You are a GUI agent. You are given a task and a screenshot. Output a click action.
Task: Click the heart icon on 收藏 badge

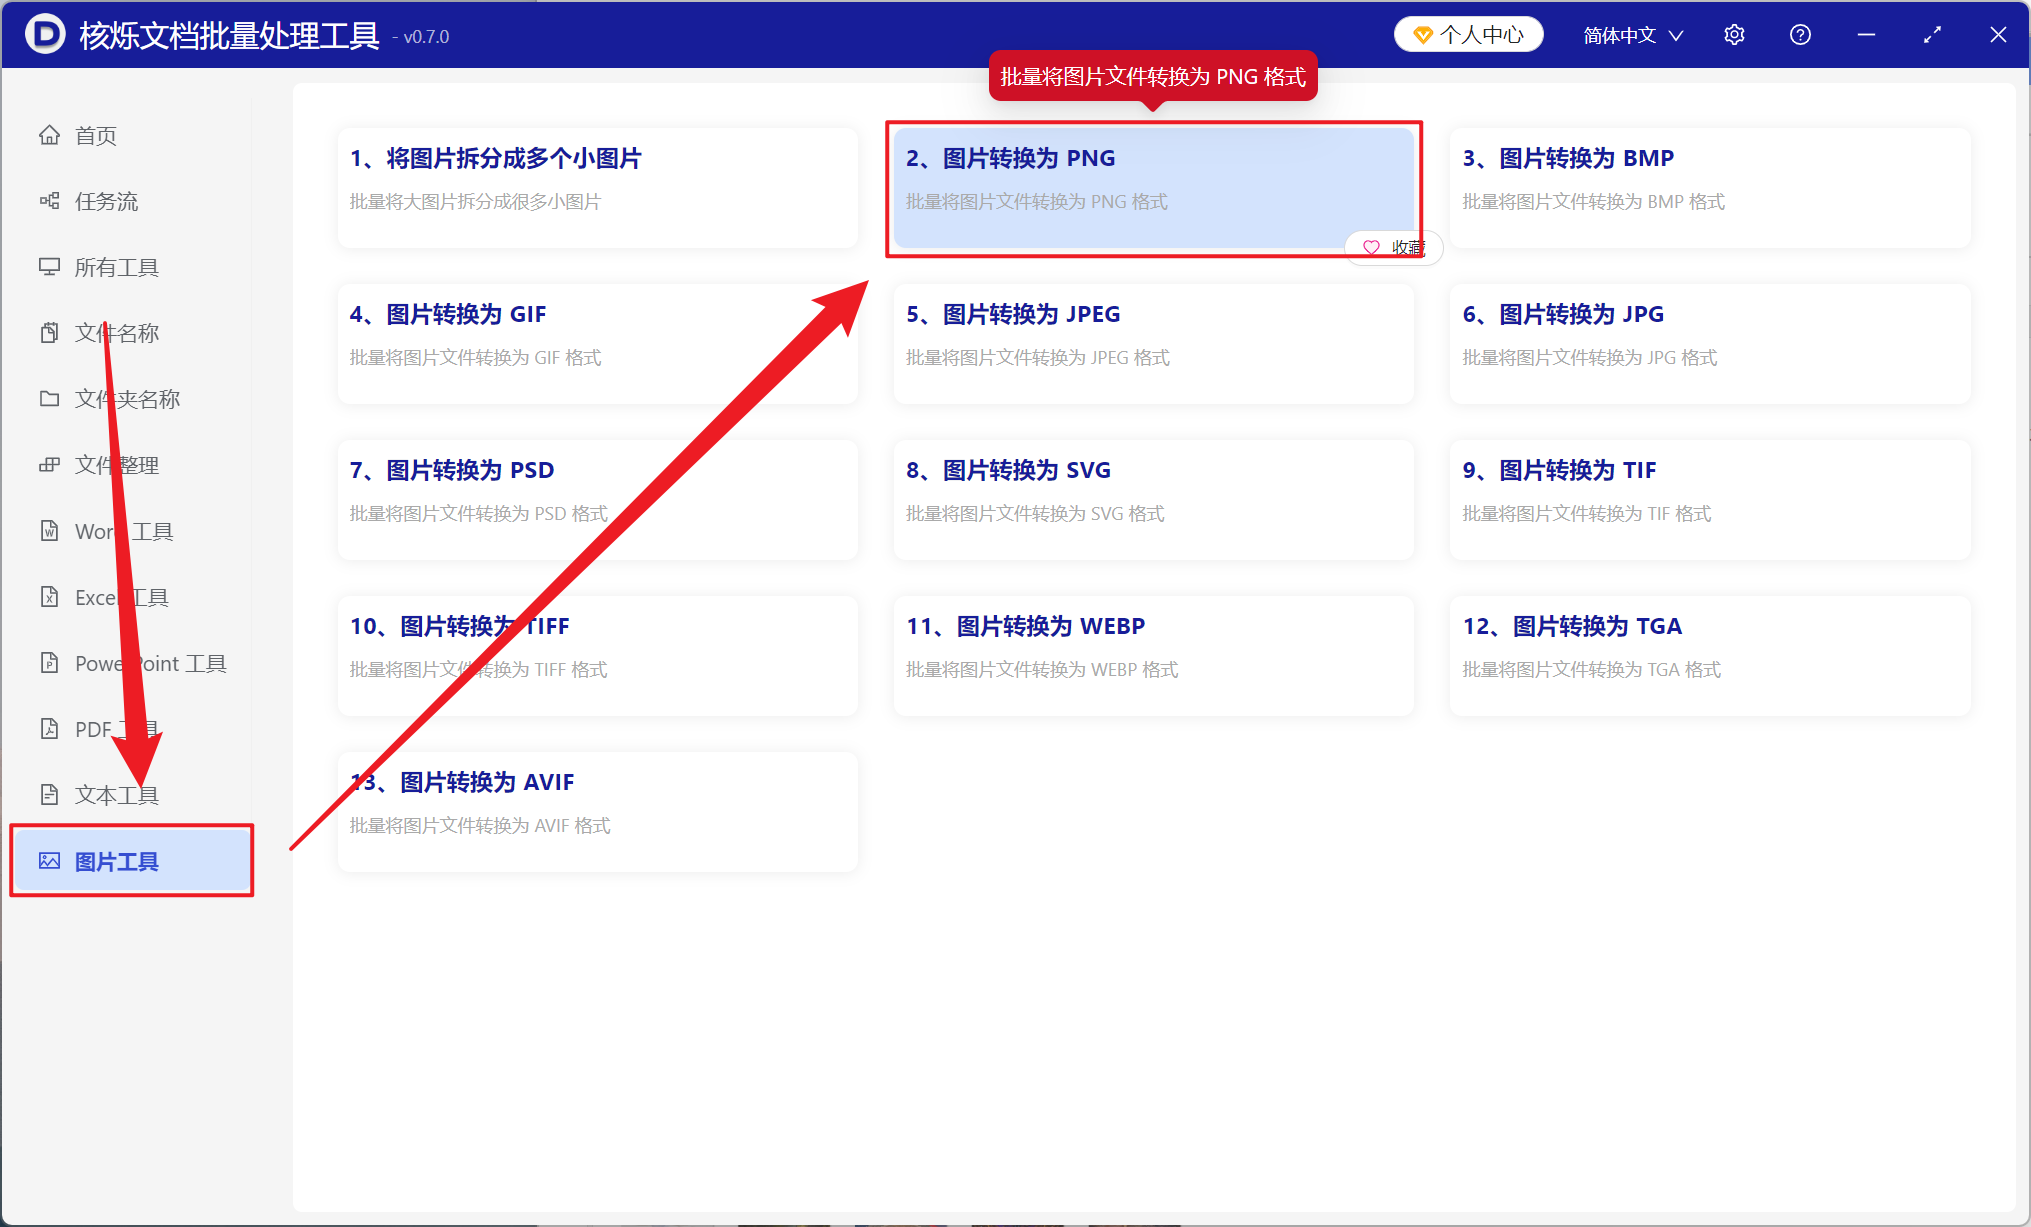(1371, 247)
